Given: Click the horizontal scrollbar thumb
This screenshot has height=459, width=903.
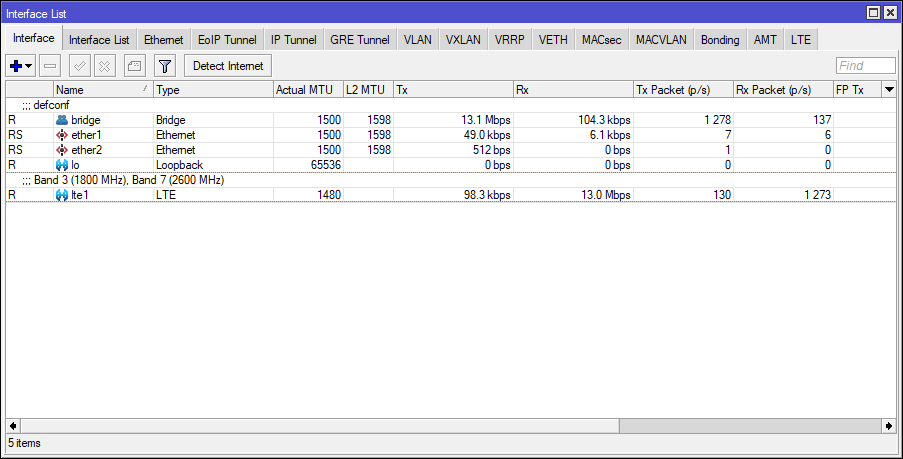Looking at the screenshot, I should tap(320, 426).
